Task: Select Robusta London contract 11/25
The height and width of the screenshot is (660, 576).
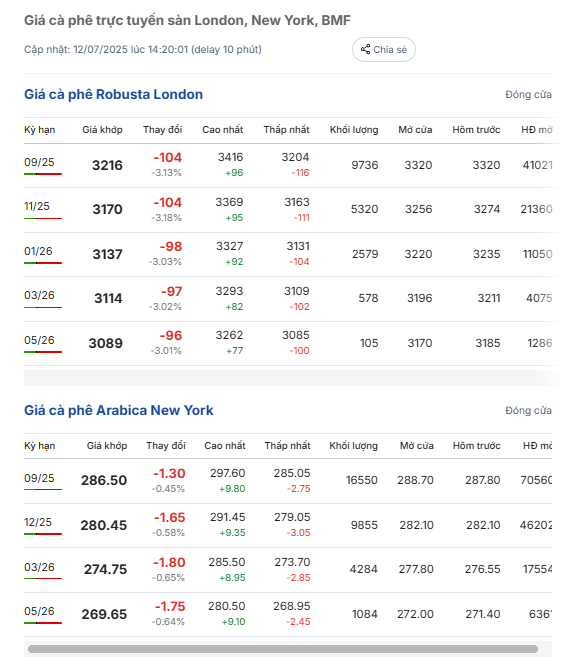Action: tap(37, 206)
